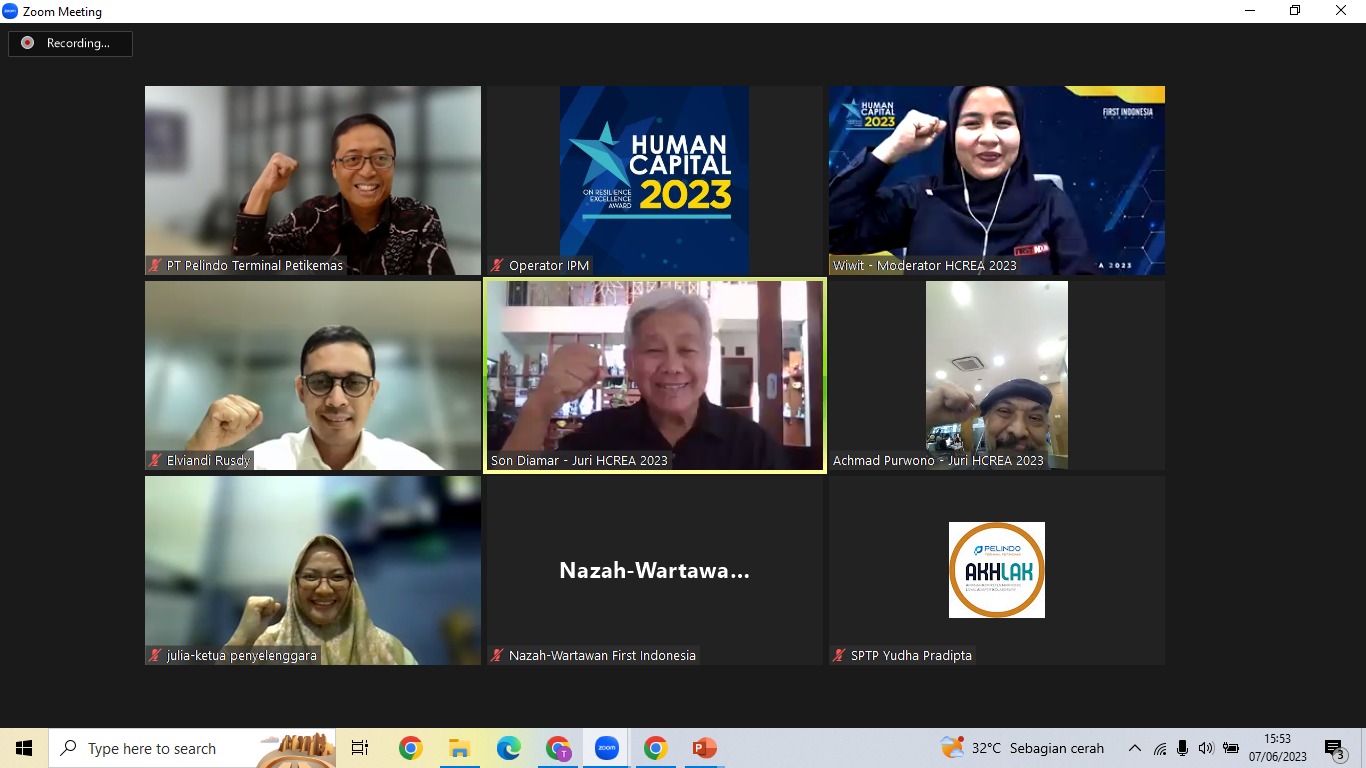The image size is (1366, 768).
Task: Show hidden tray icons chevron
Action: 1134,748
